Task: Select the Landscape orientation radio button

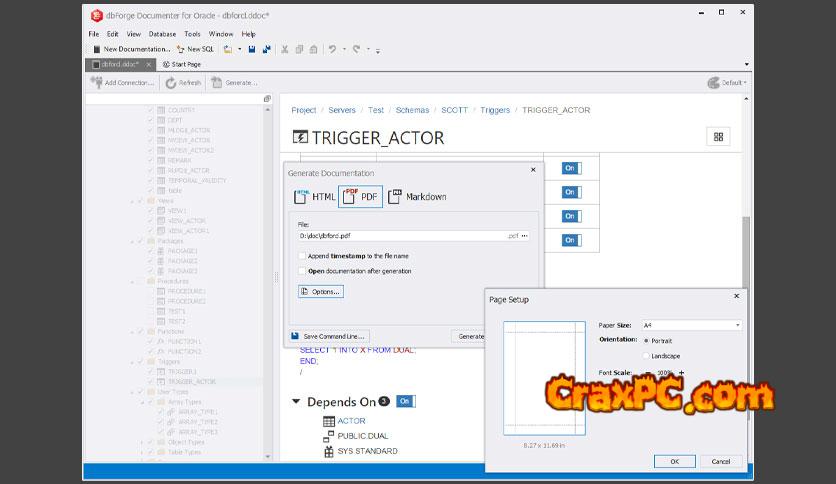Action: [x=646, y=355]
